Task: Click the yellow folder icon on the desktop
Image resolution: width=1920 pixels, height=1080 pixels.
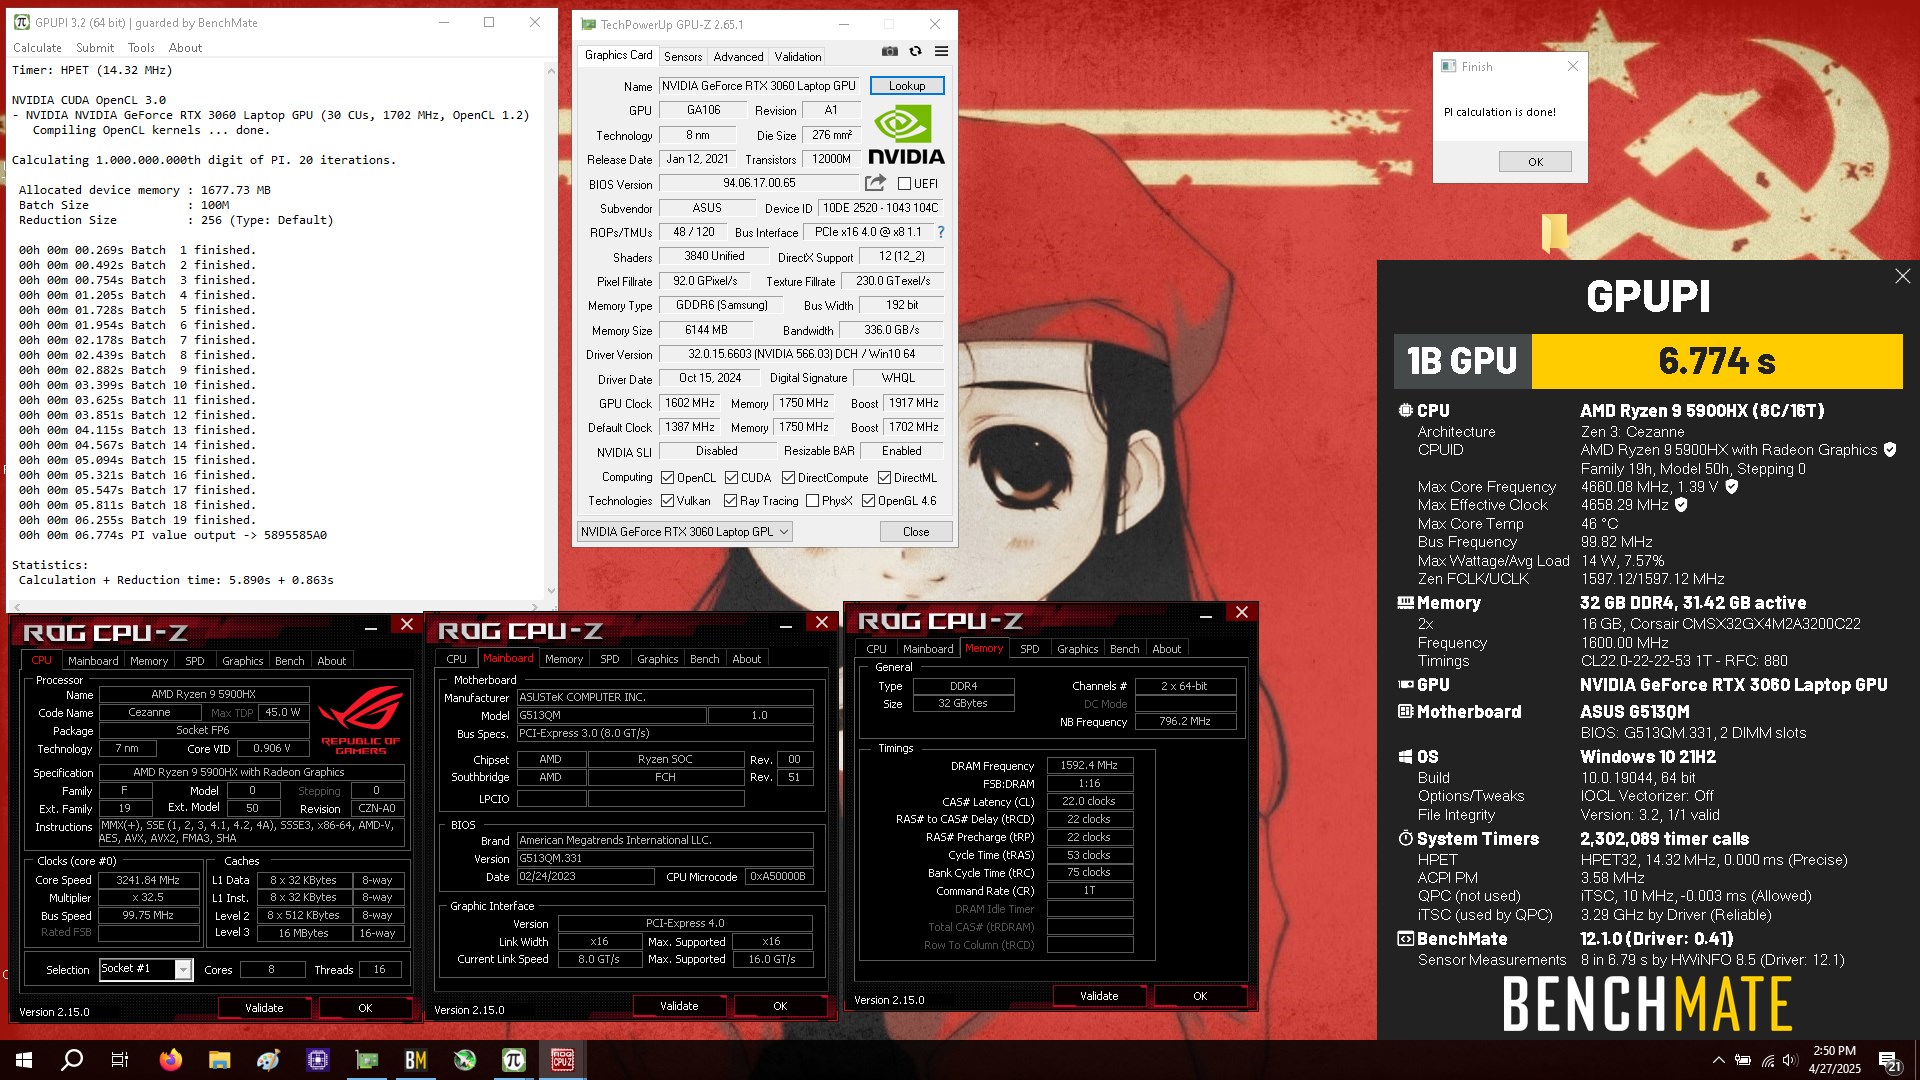Action: [1554, 233]
